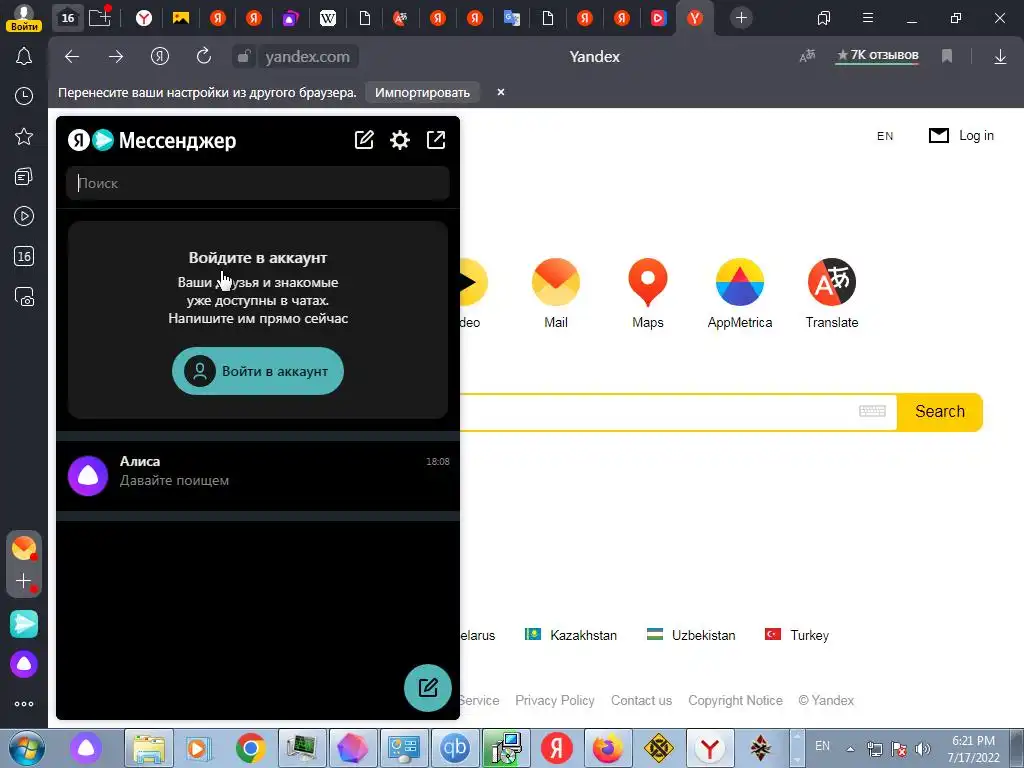Open Firefox from the taskbar
Screen dimensions: 1024x768
point(607,748)
